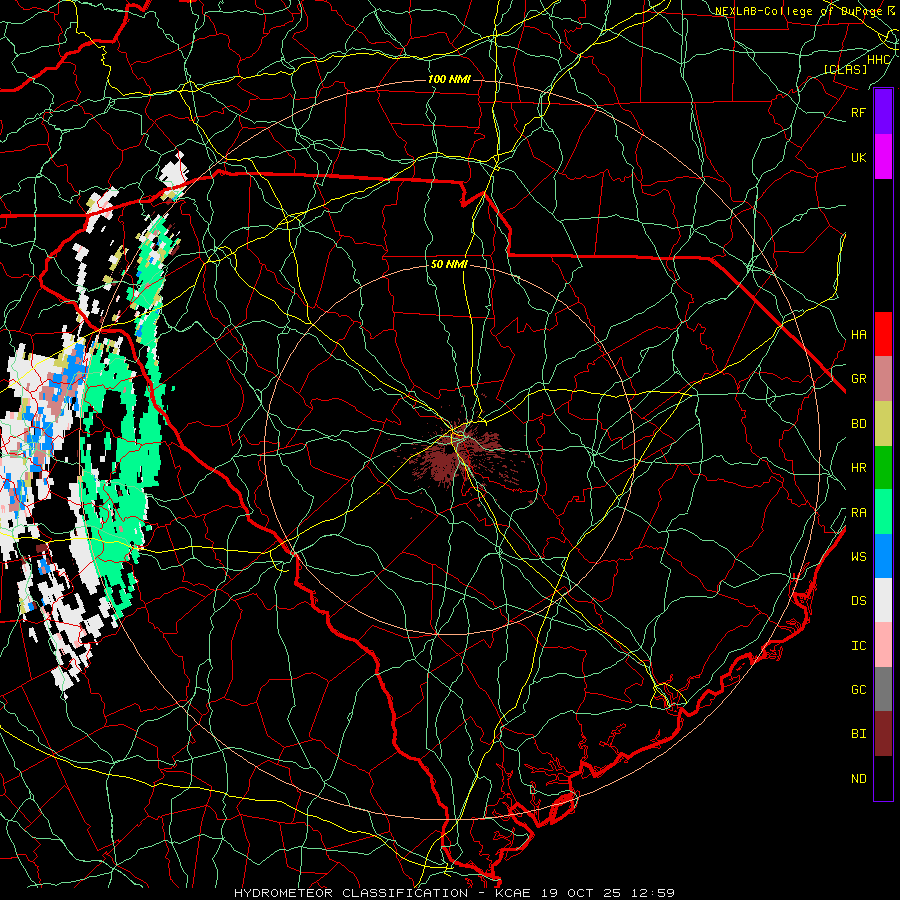Click the BD legend label
Screen dimensions: 900x900
pyautogui.click(x=858, y=424)
